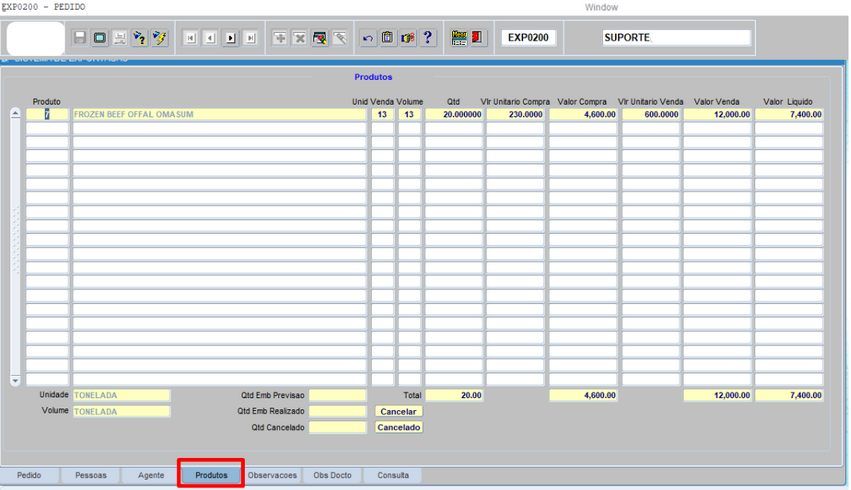Click the Help question mark icon
This screenshot has height=490, width=851.
click(x=428, y=38)
